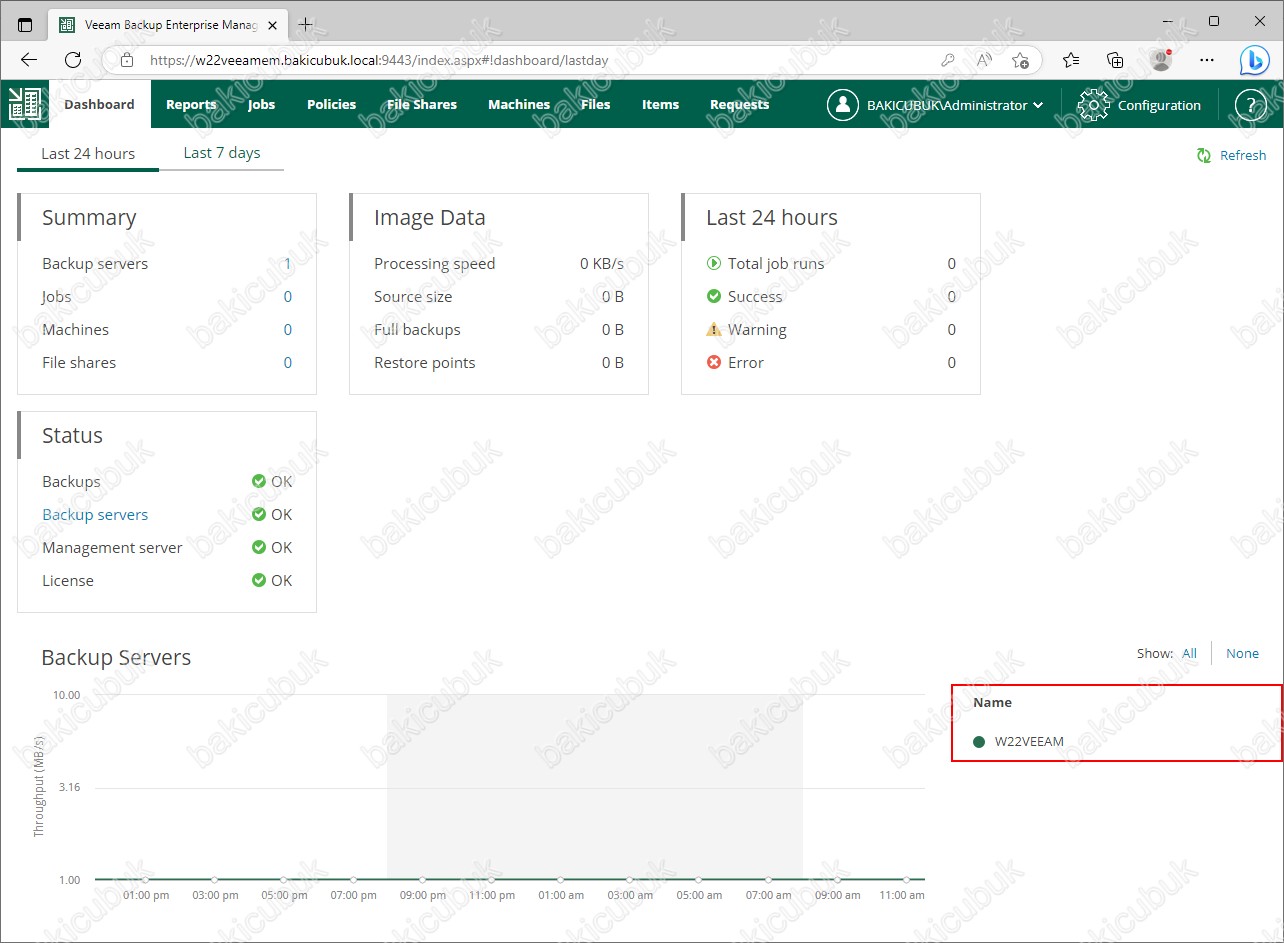
Task: Open tab actions menu icon
Action: click(x=25, y=24)
